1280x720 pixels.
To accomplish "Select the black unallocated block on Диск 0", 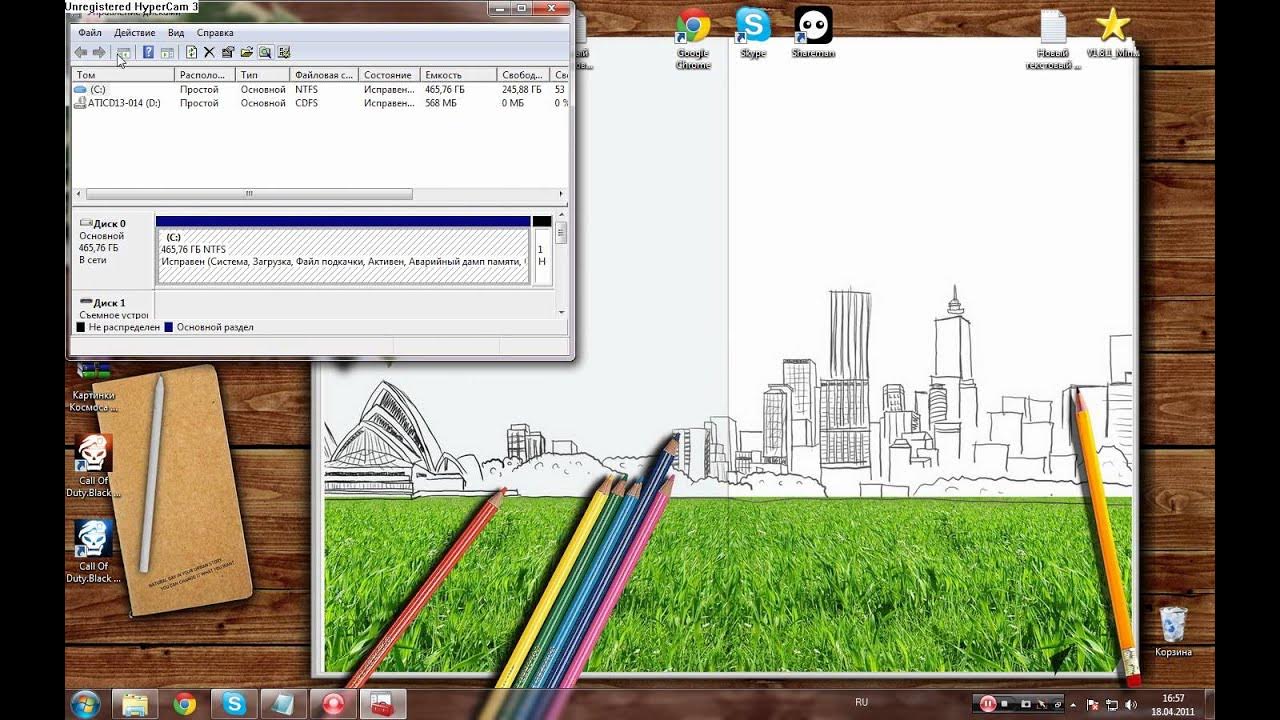I will point(542,250).
